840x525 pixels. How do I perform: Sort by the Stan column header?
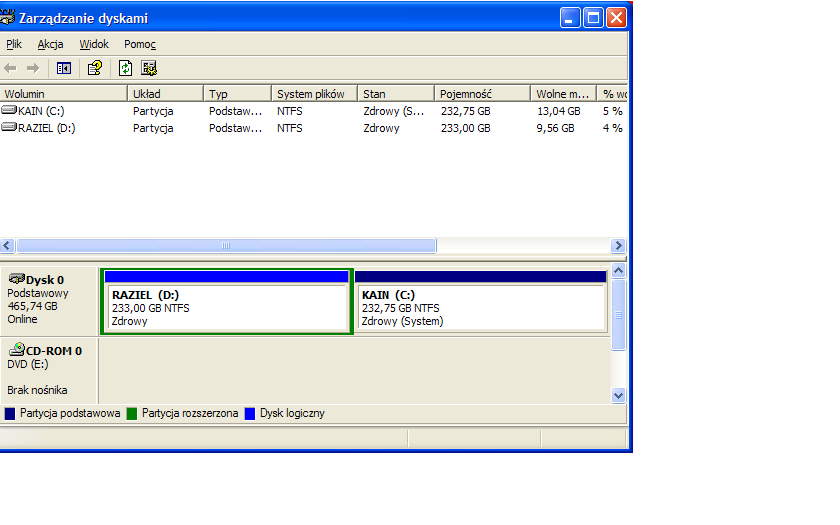point(396,94)
